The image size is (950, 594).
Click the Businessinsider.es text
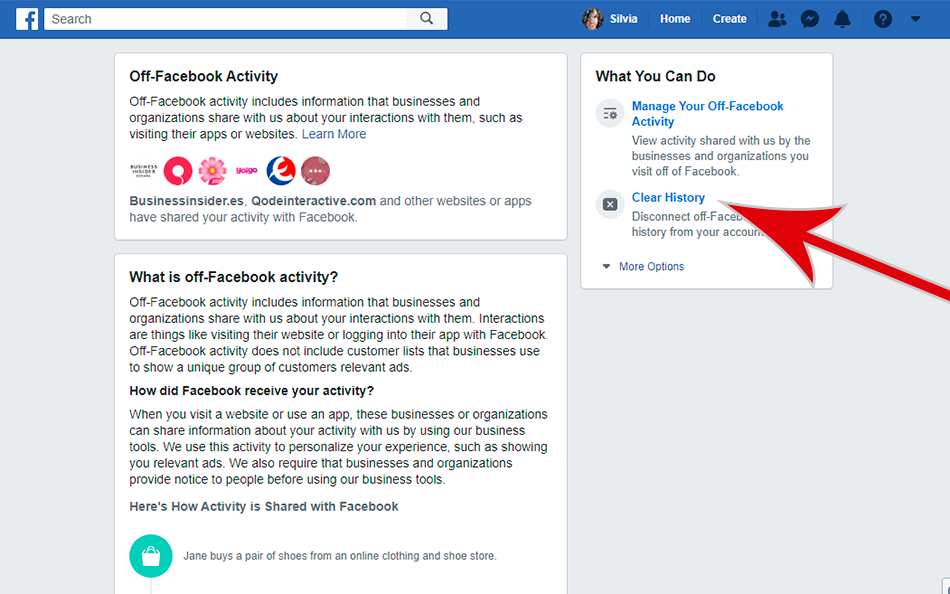click(x=187, y=201)
